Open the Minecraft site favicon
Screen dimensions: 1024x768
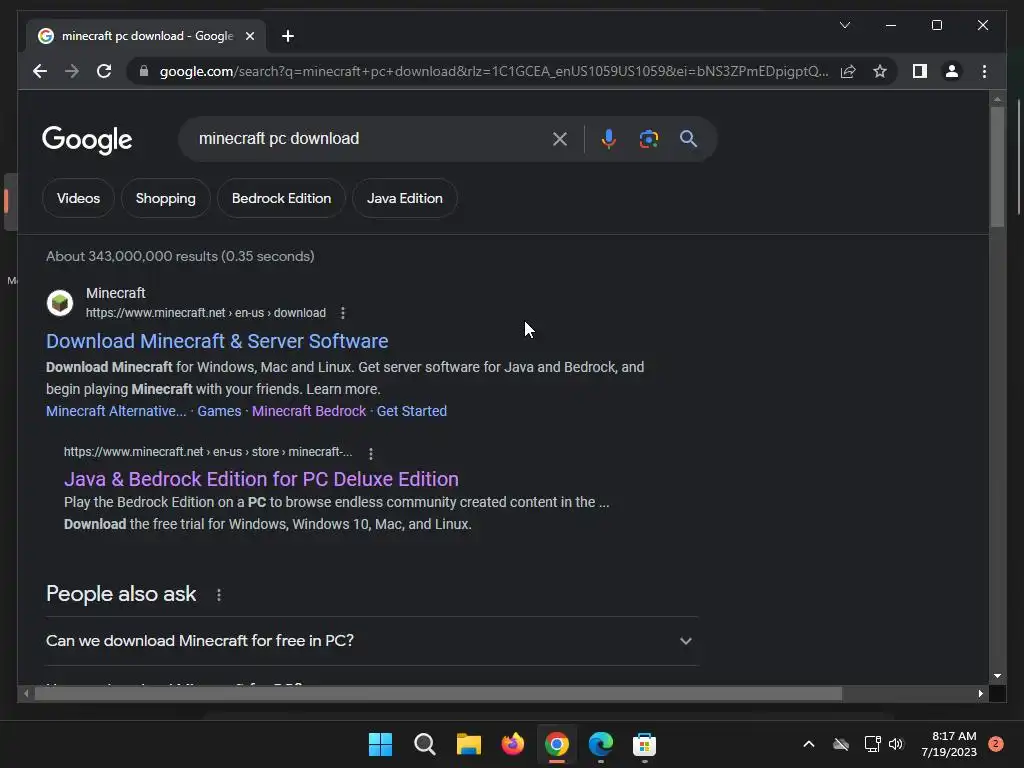click(x=60, y=303)
